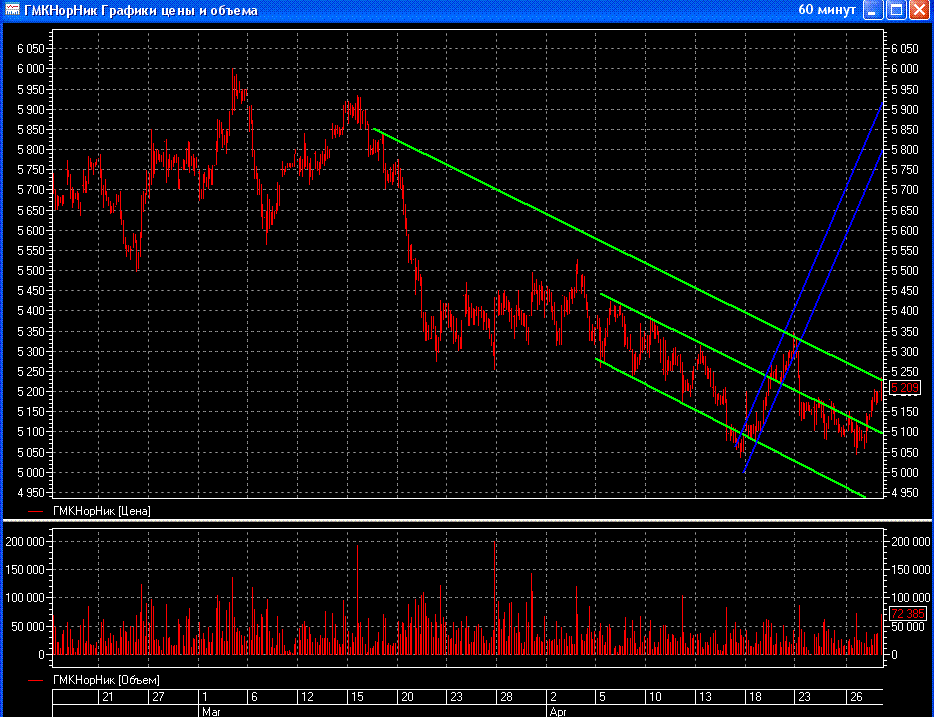This screenshot has height=717, width=934.
Task: Click date label '6' on the time axis
Action: click(x=254, y=697)
